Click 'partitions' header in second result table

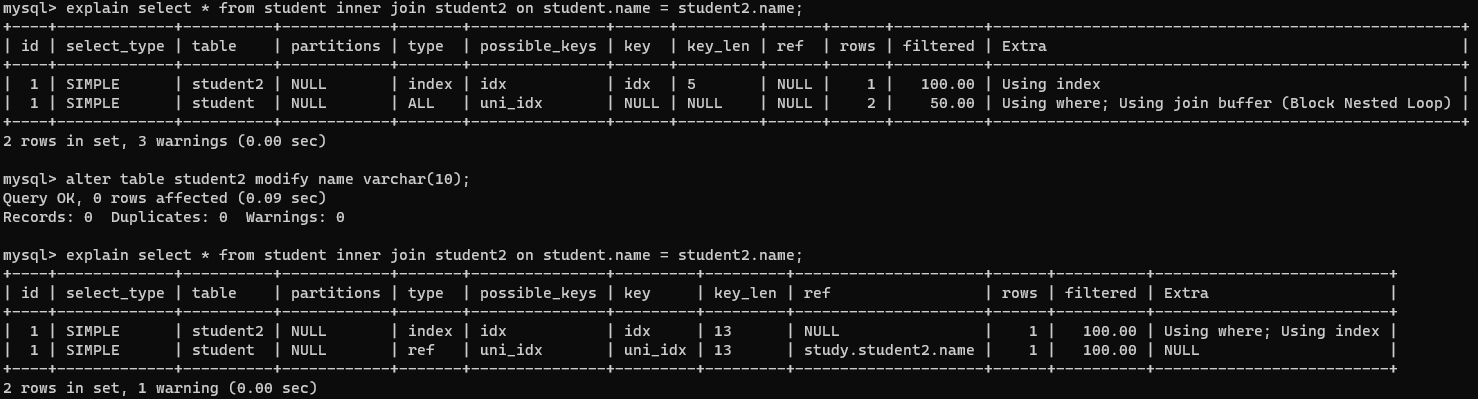coord(335,294)
